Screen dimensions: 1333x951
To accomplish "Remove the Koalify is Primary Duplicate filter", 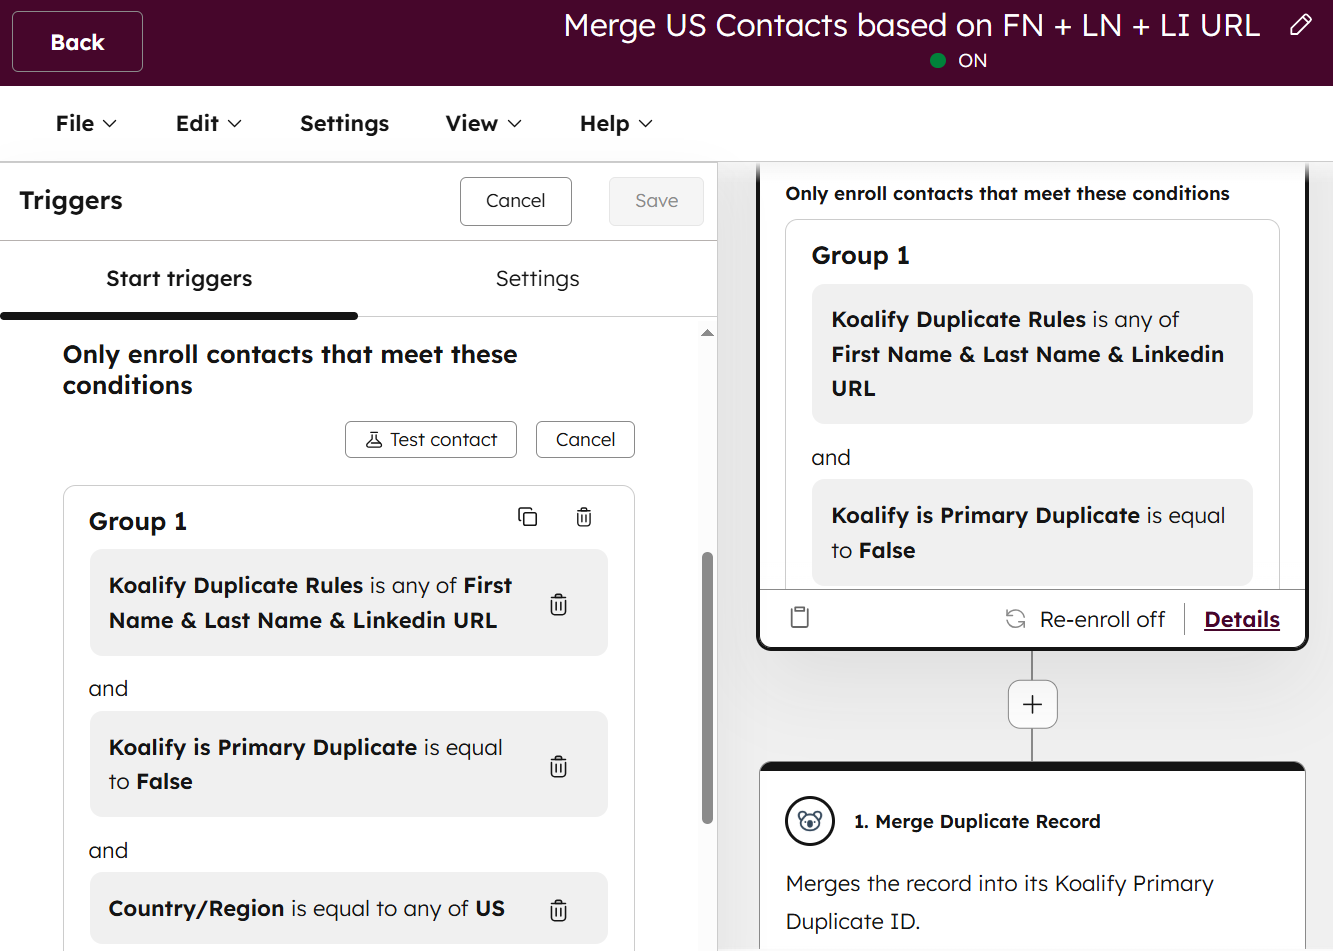I will 559,767.
